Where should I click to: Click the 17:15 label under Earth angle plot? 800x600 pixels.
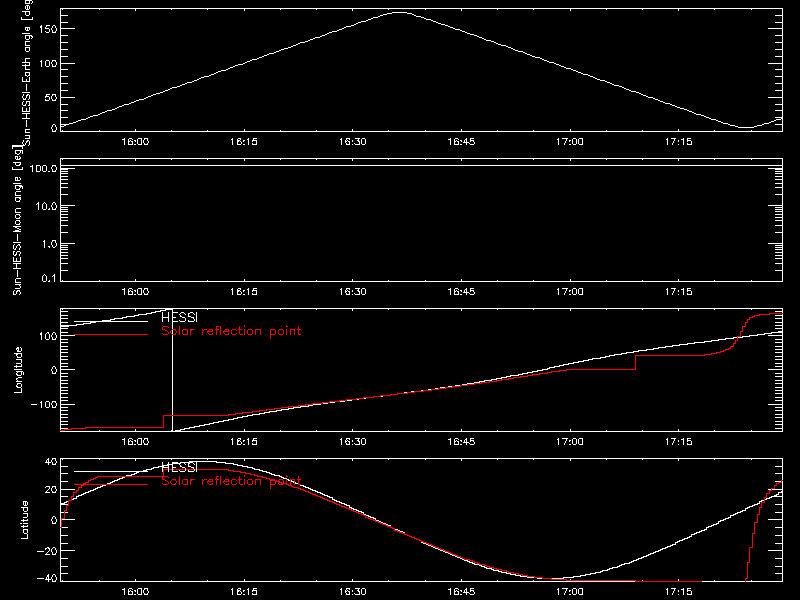click(679, 142)
